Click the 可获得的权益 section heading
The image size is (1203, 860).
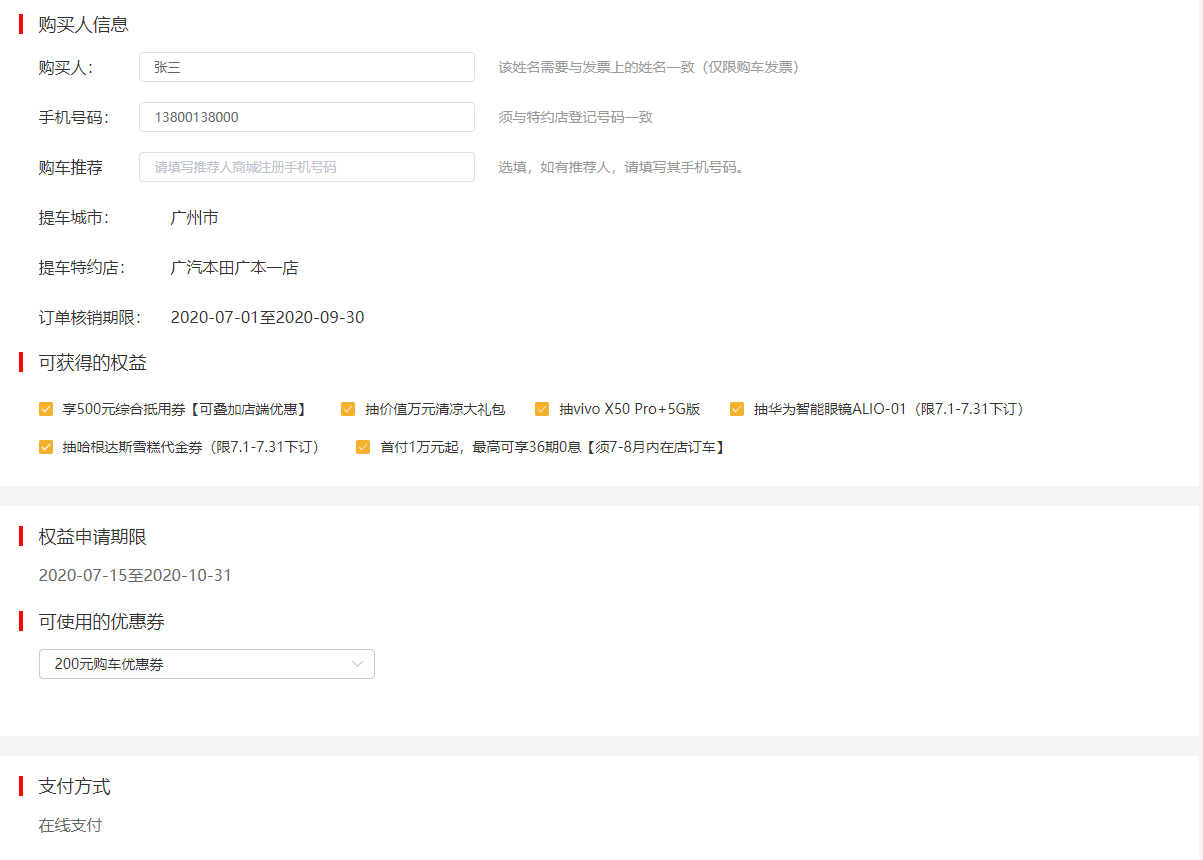tap(92, 363)
